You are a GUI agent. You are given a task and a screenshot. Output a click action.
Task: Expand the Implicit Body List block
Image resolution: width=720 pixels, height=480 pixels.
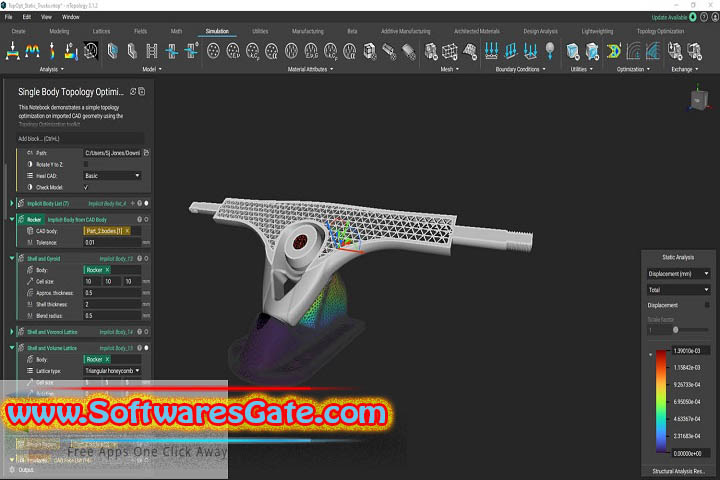12,203
